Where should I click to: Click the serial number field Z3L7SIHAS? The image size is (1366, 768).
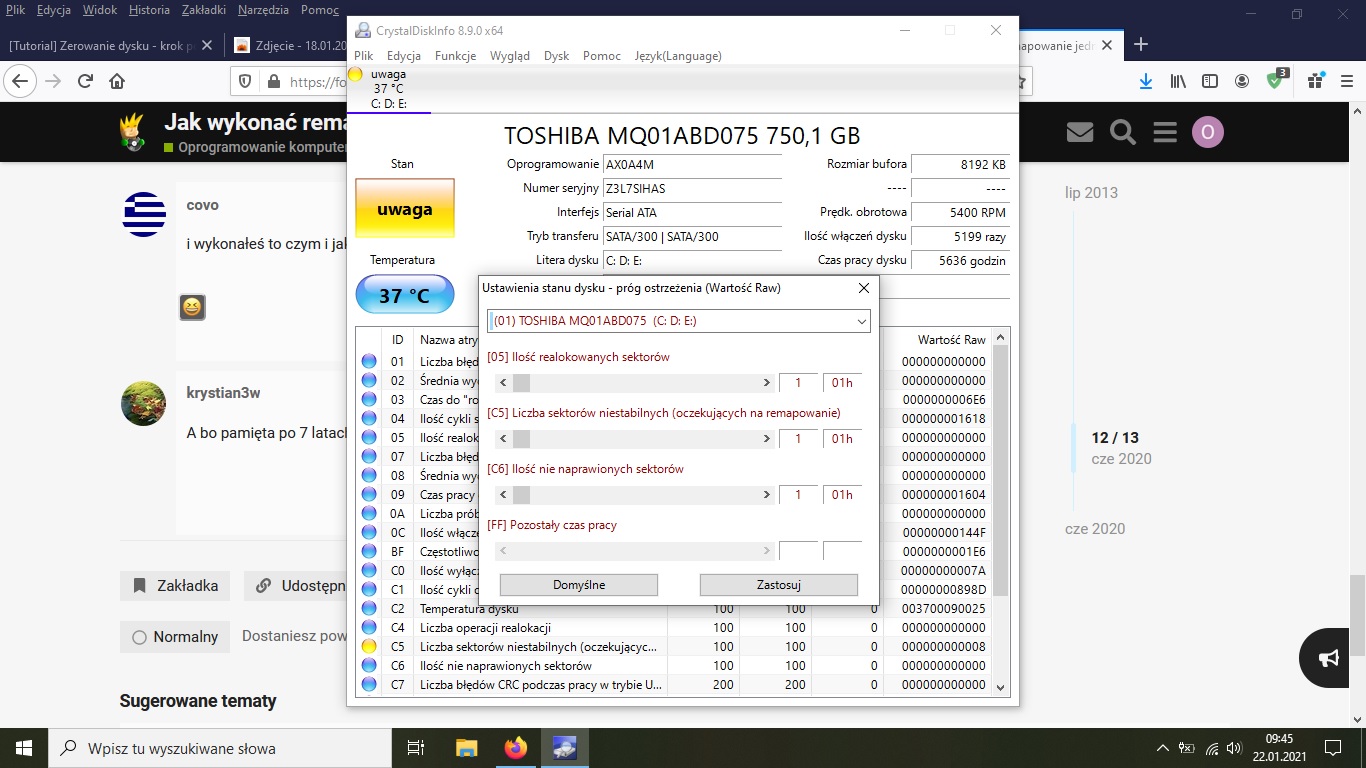(x=692, y=189)
